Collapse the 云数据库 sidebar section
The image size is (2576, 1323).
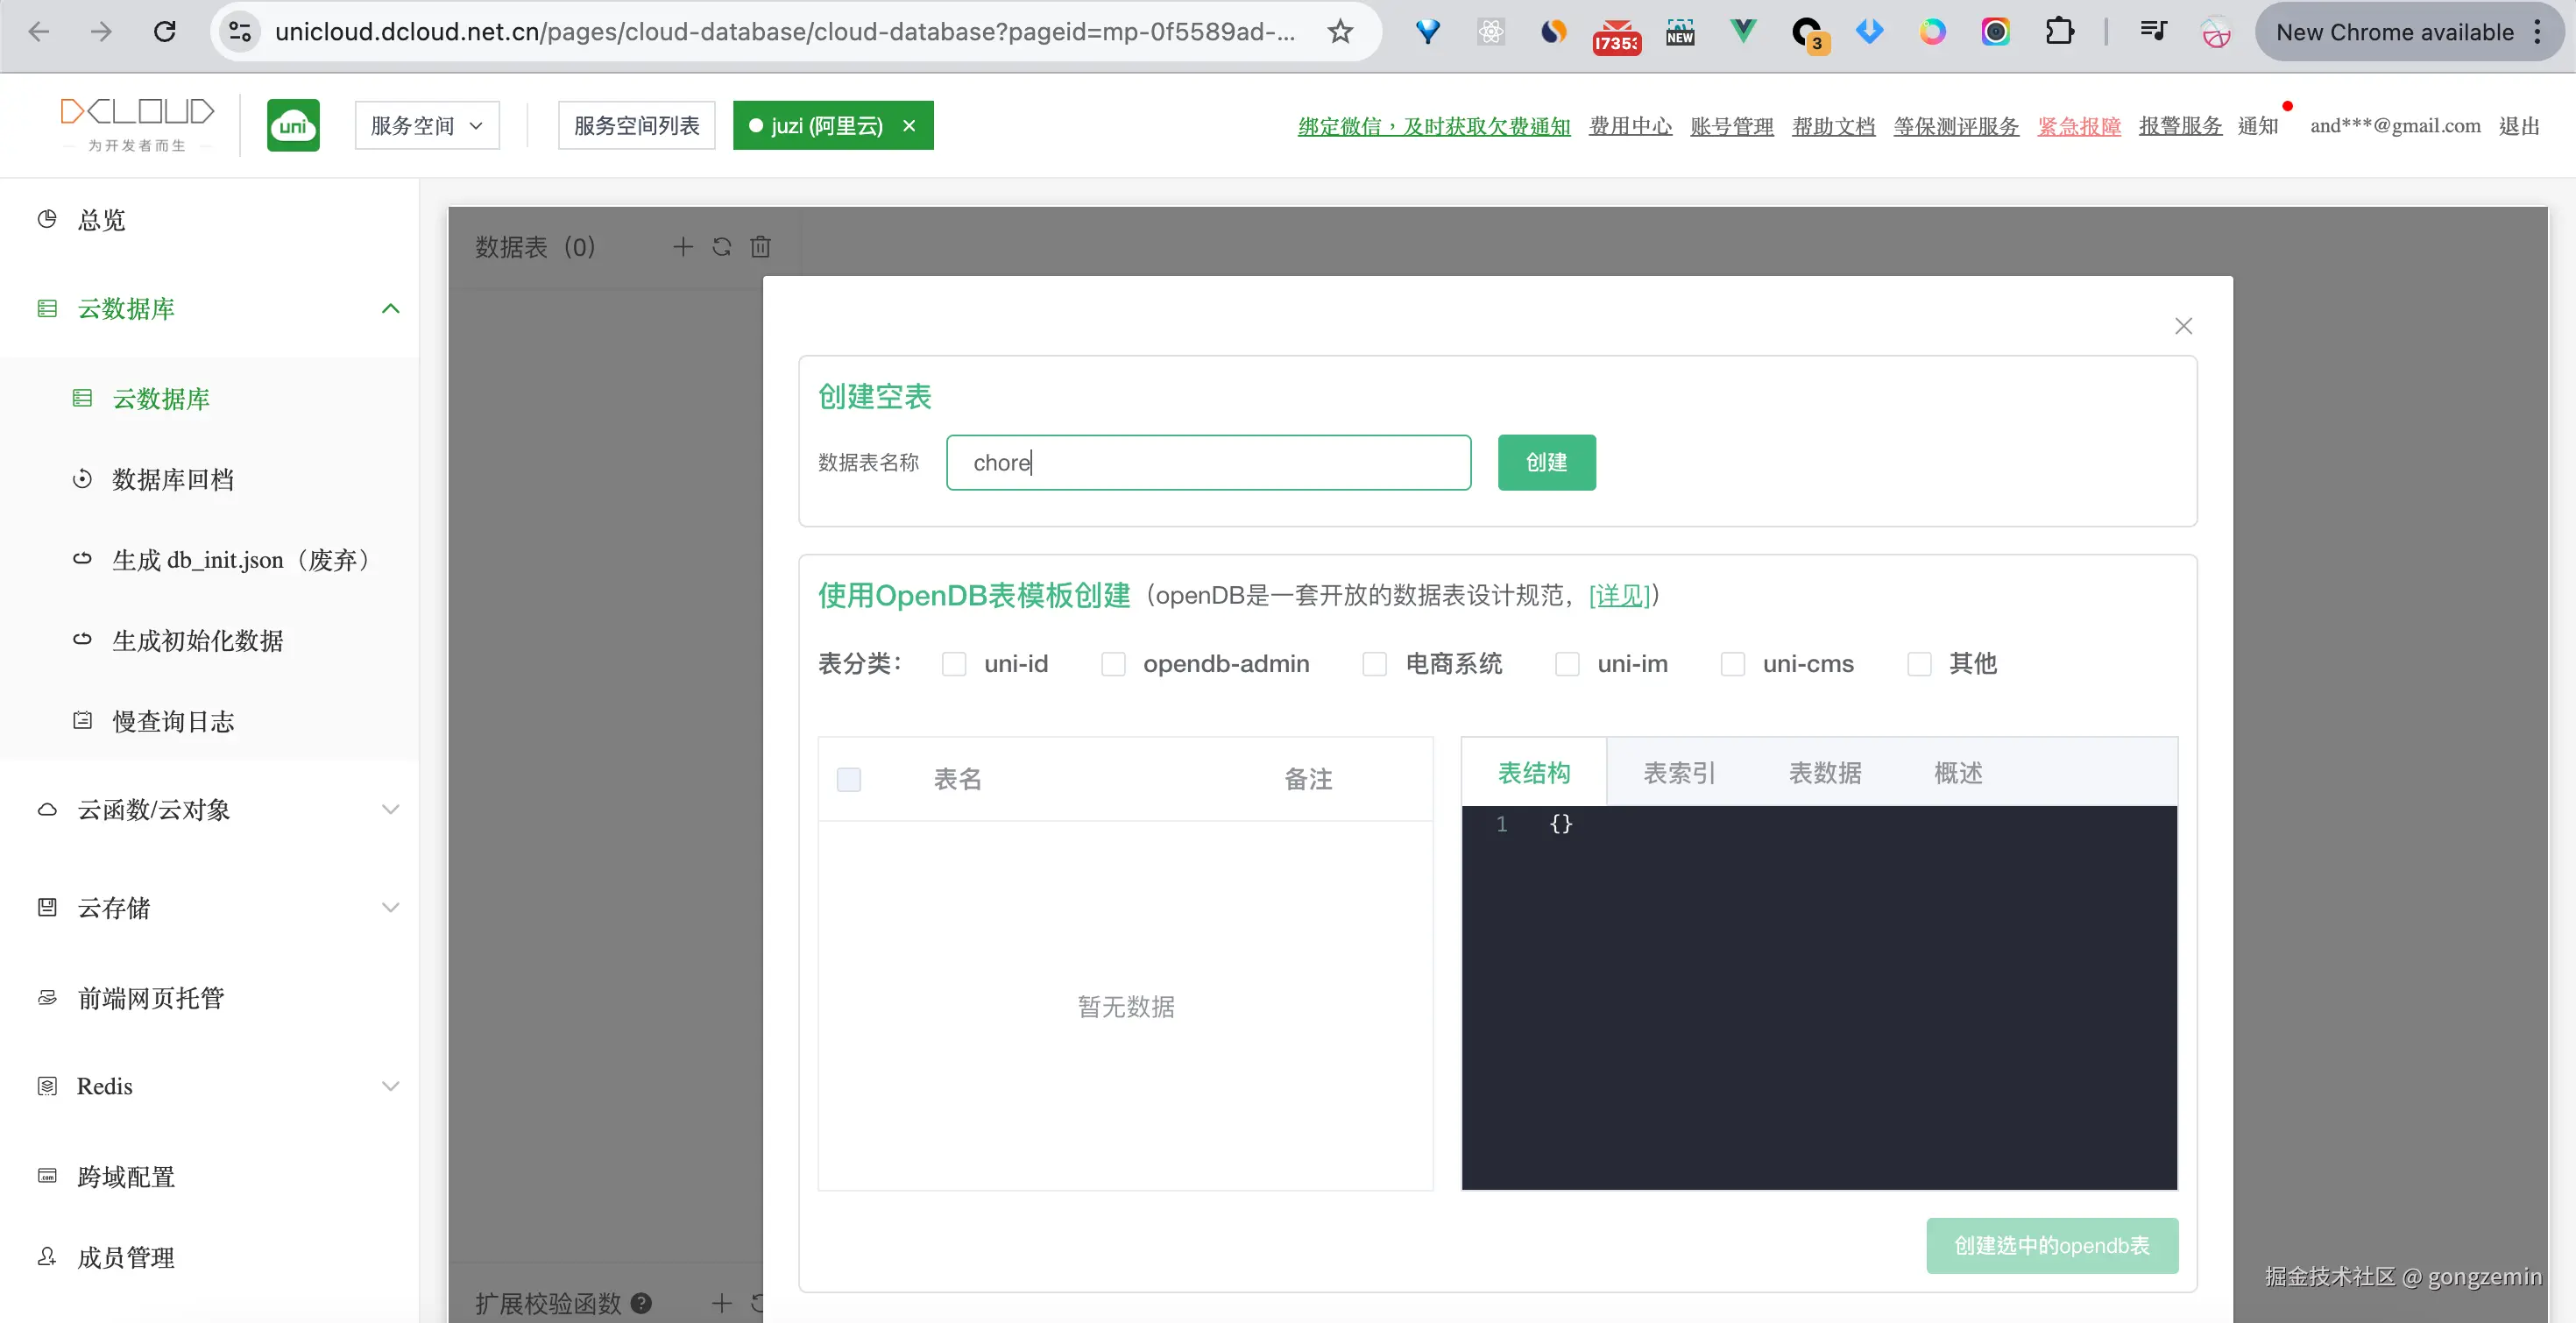(x=390, y=309)
